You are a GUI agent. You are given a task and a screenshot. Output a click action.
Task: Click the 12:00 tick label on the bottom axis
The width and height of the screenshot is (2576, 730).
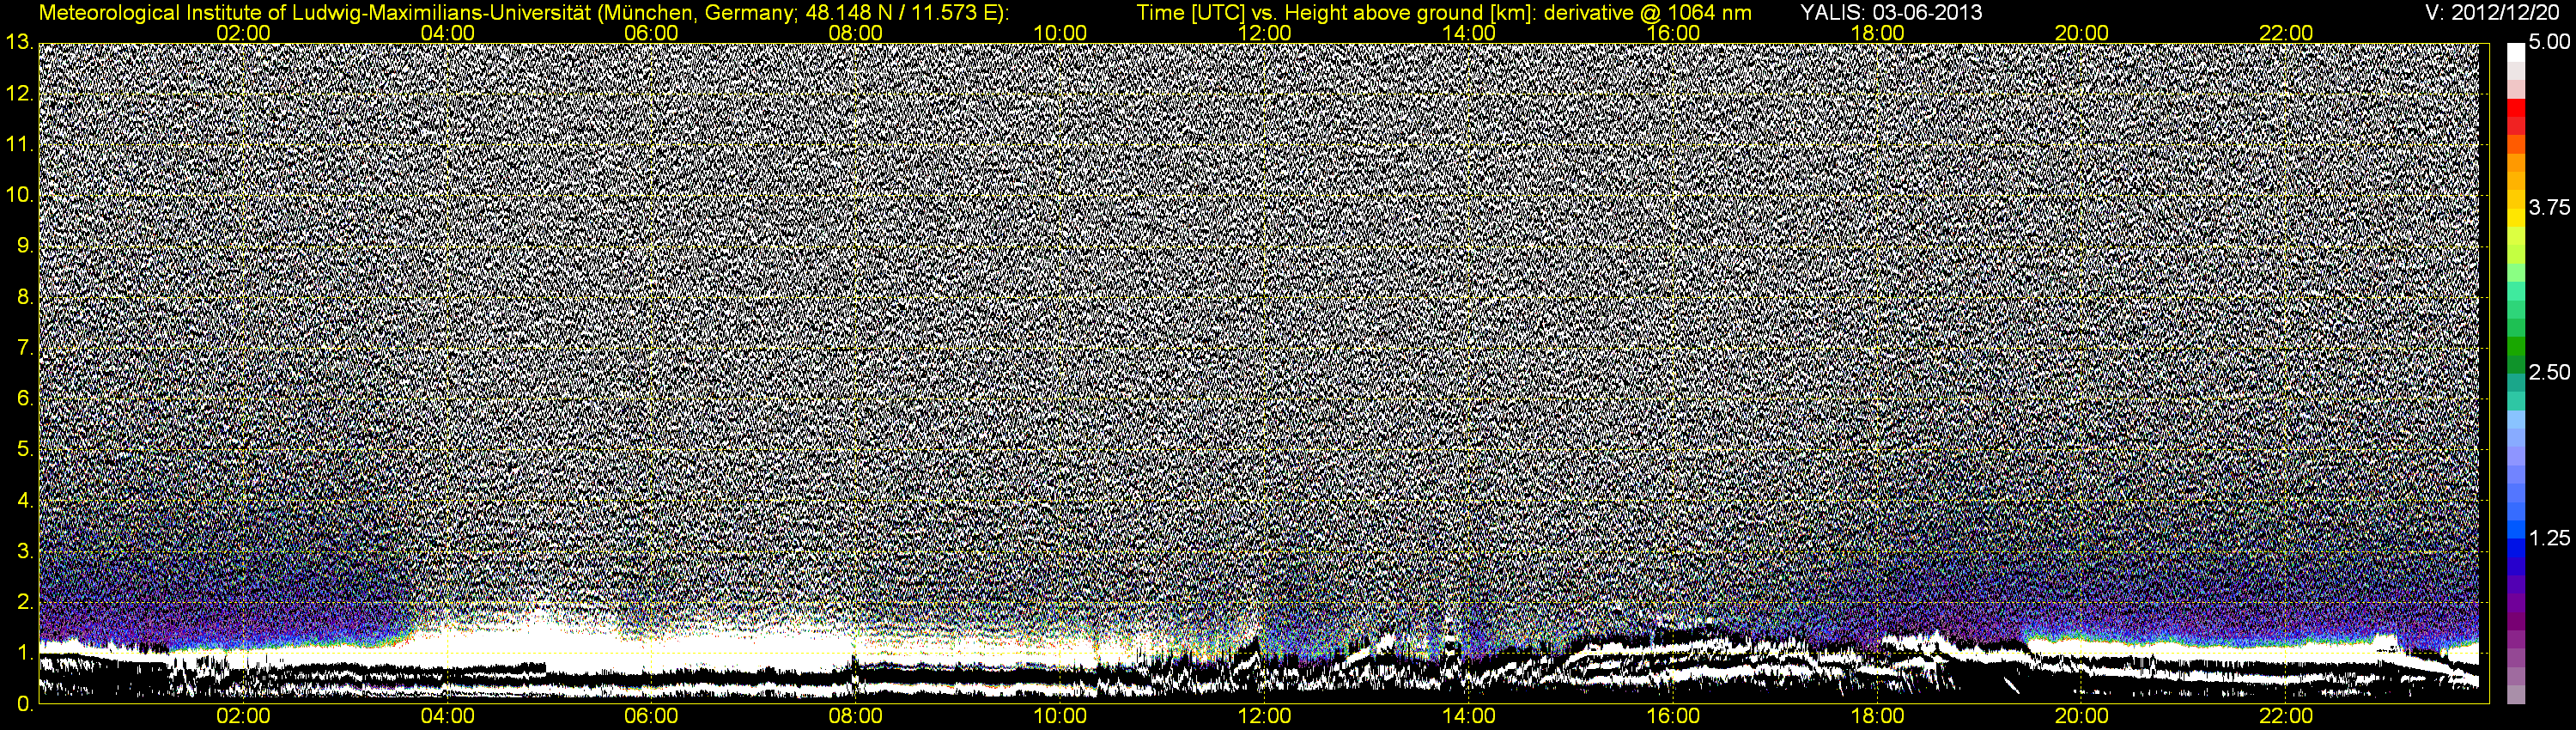[1265, 717]
